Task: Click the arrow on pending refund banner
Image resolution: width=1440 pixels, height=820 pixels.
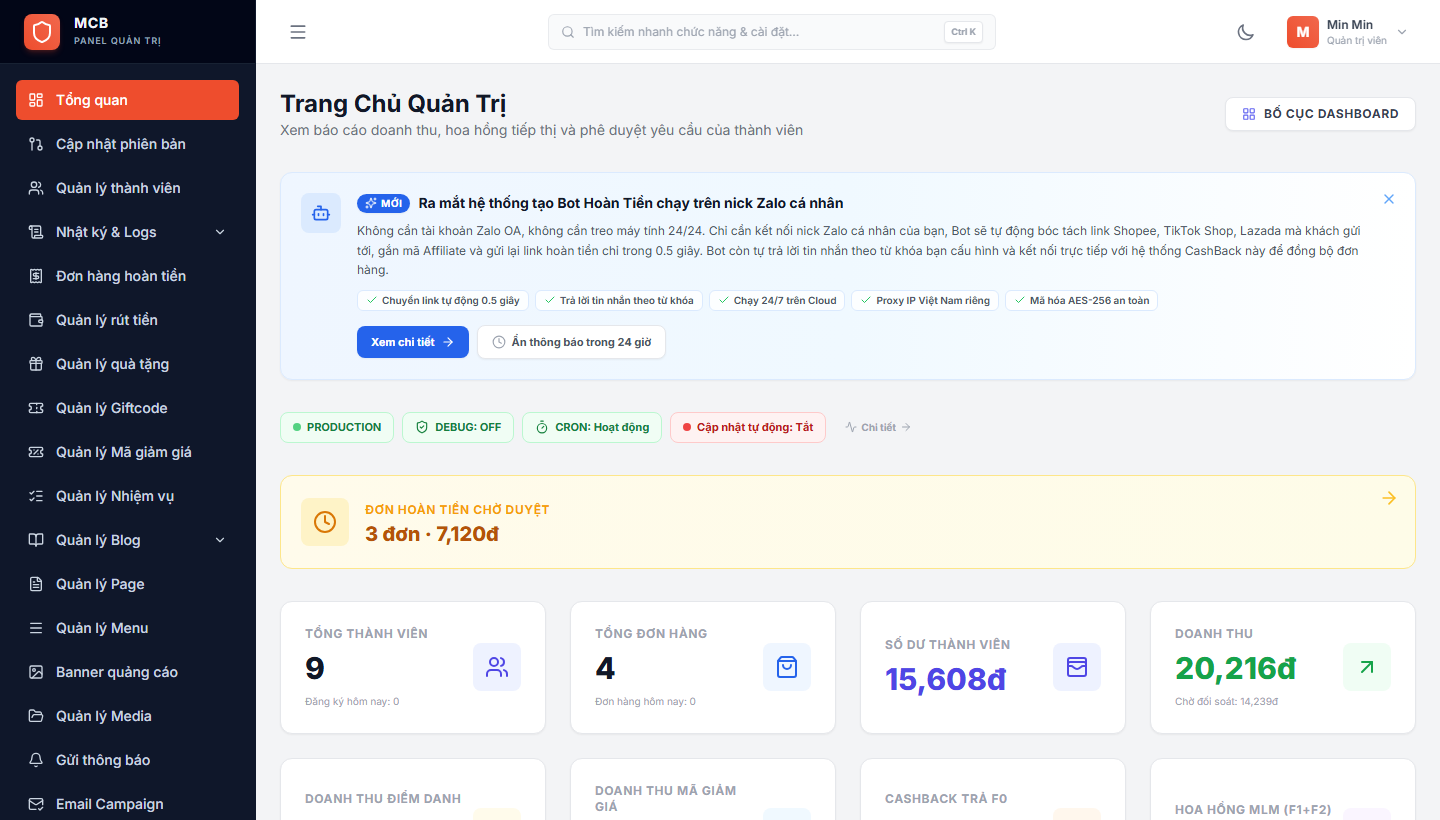Action: 1389,498
